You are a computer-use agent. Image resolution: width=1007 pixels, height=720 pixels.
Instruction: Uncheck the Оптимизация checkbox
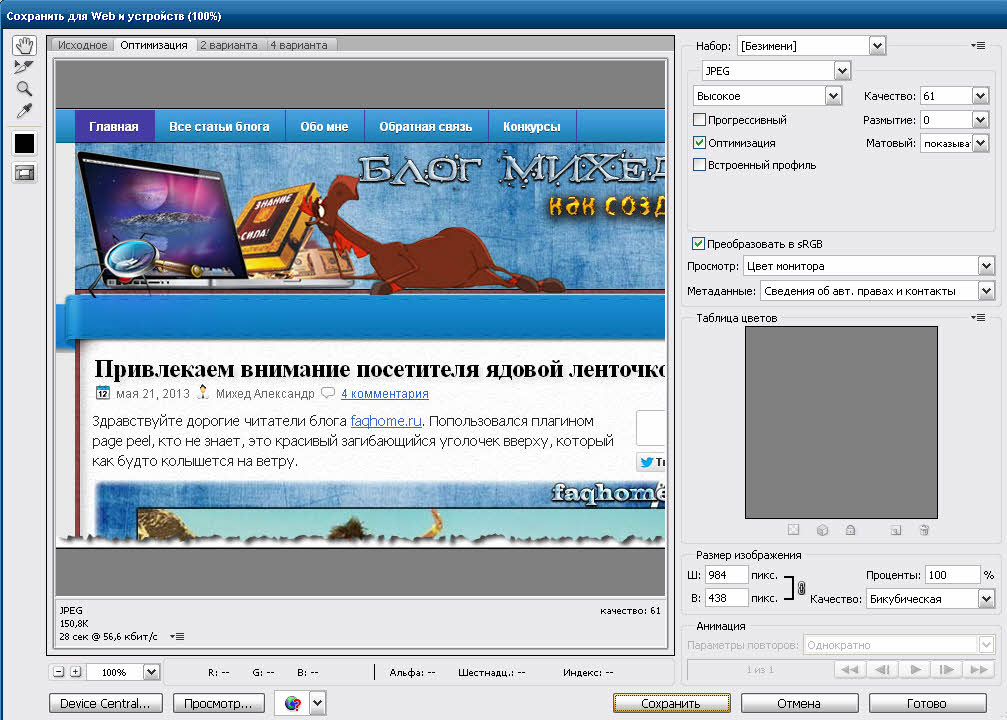pos(700,143)
